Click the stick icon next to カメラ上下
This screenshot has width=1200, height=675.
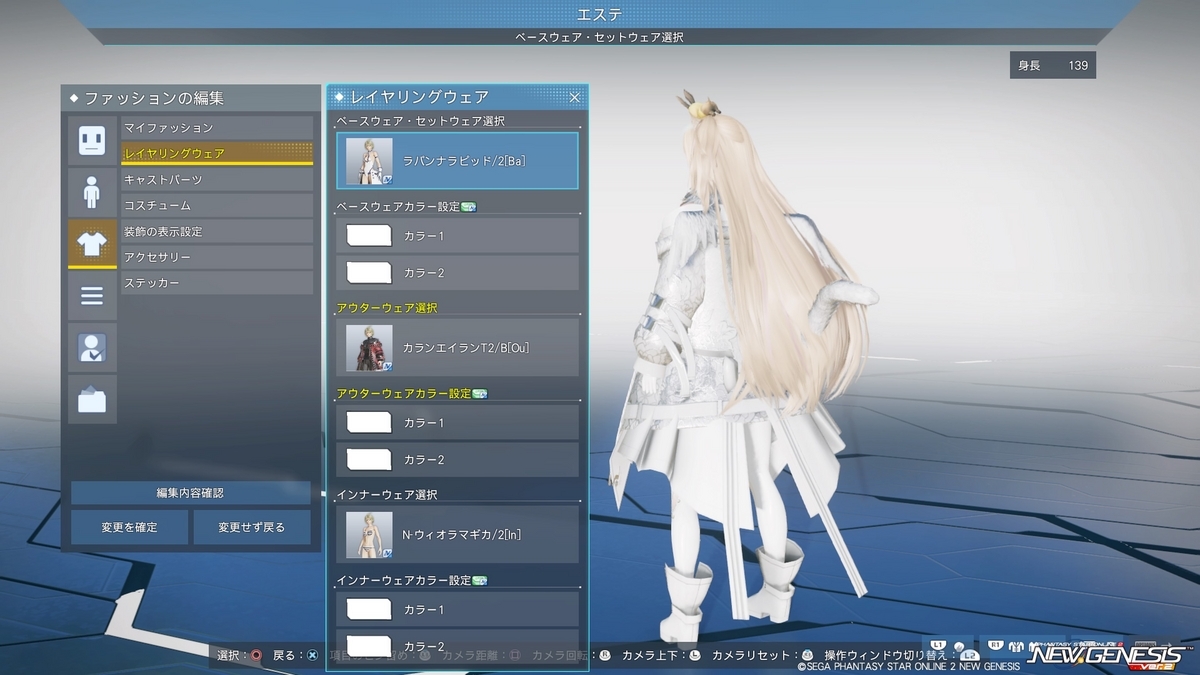pyautogui.click(x=696, y=656)
